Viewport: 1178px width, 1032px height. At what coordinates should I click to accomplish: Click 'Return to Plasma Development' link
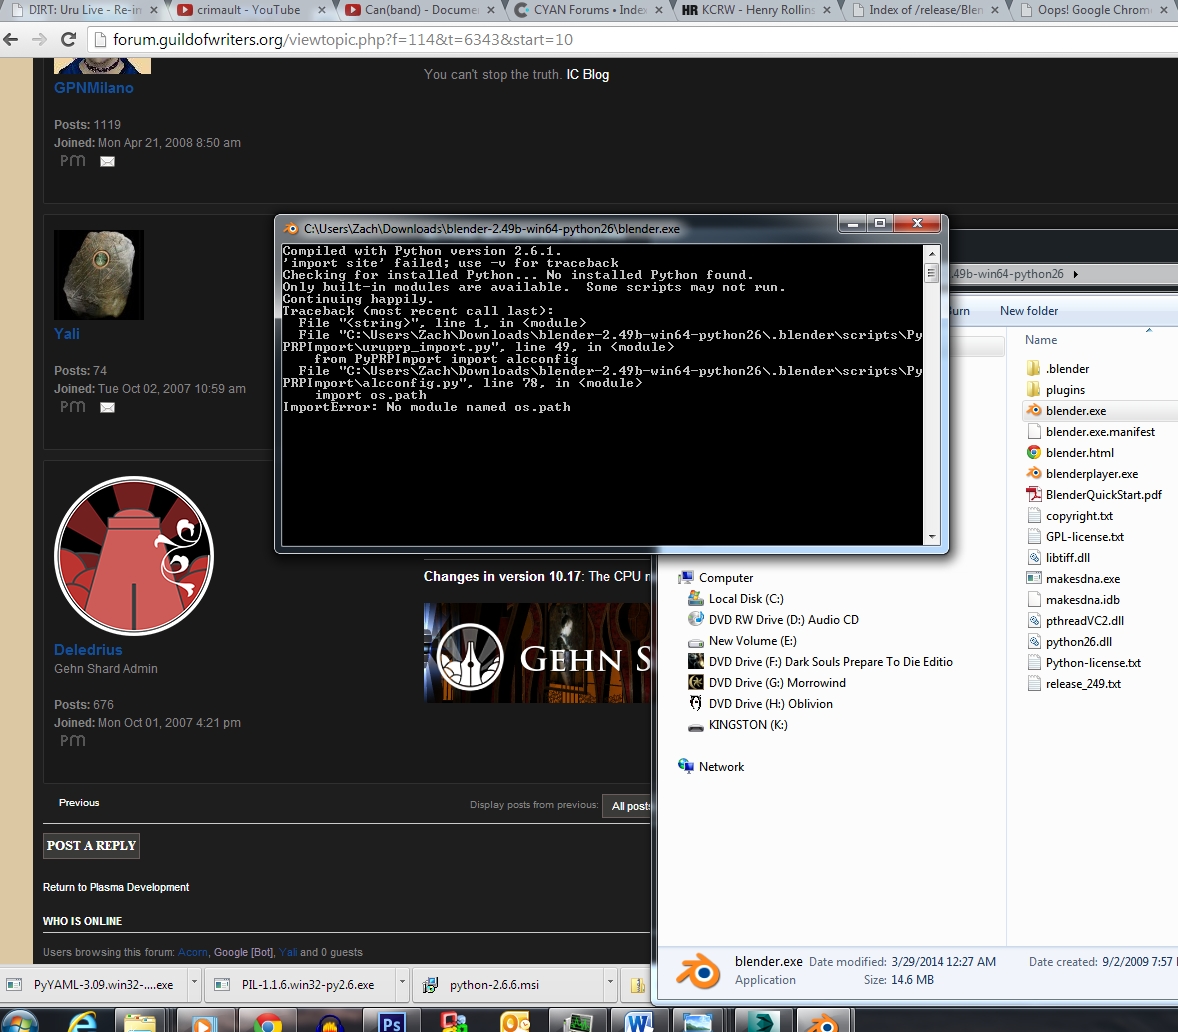116,887
